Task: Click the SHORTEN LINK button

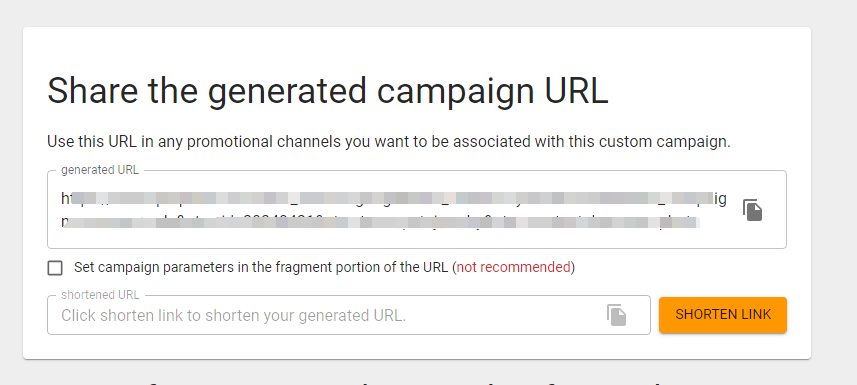Action: [x=723, y=314]
